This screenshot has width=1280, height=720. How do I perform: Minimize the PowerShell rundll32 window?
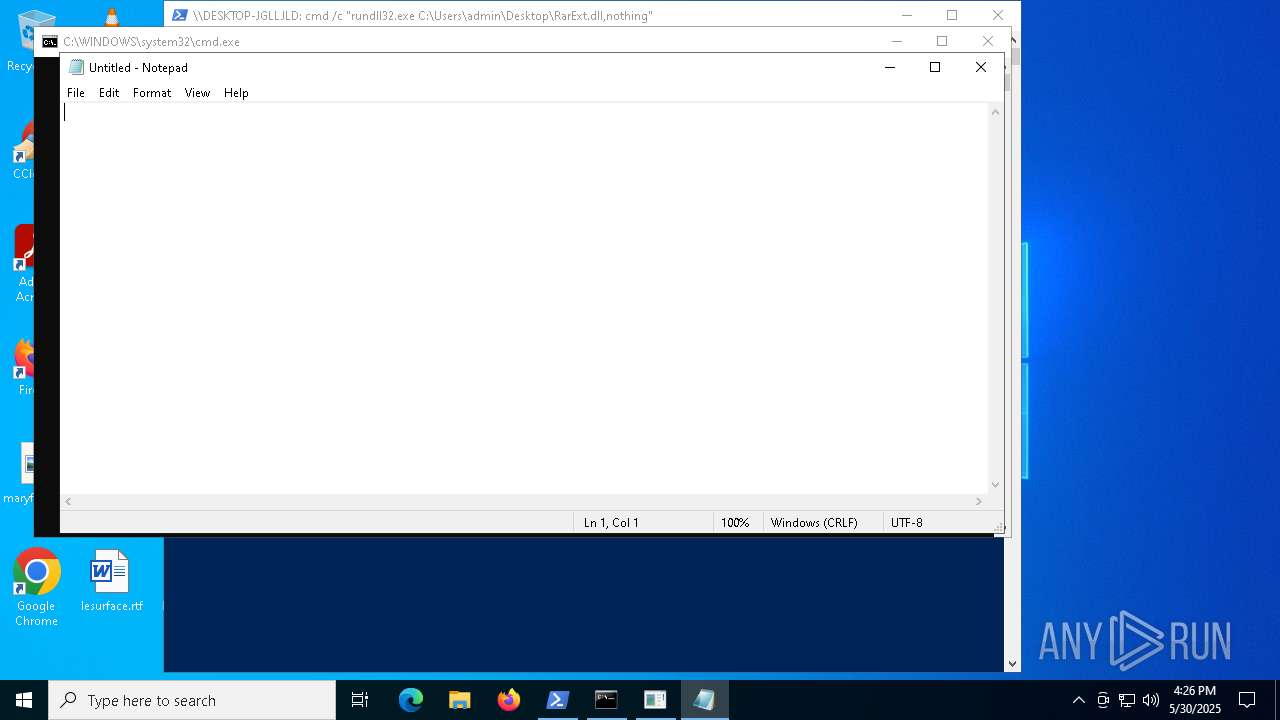pos(907,15)
